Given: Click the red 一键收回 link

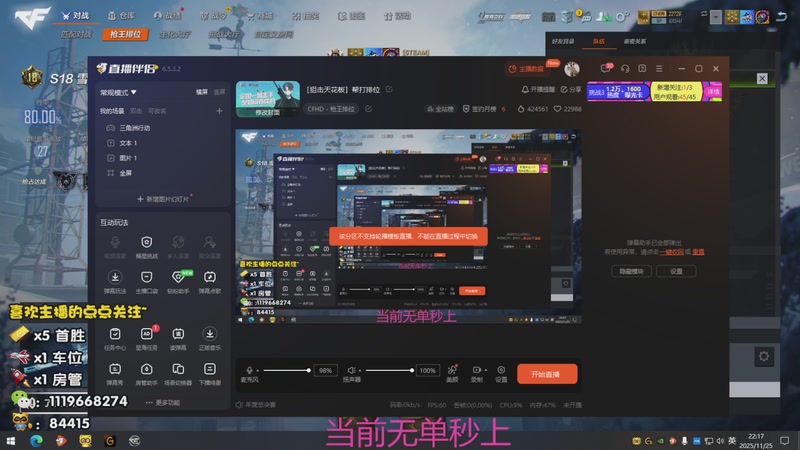Looking at the screenshot, I should point(671,252).
